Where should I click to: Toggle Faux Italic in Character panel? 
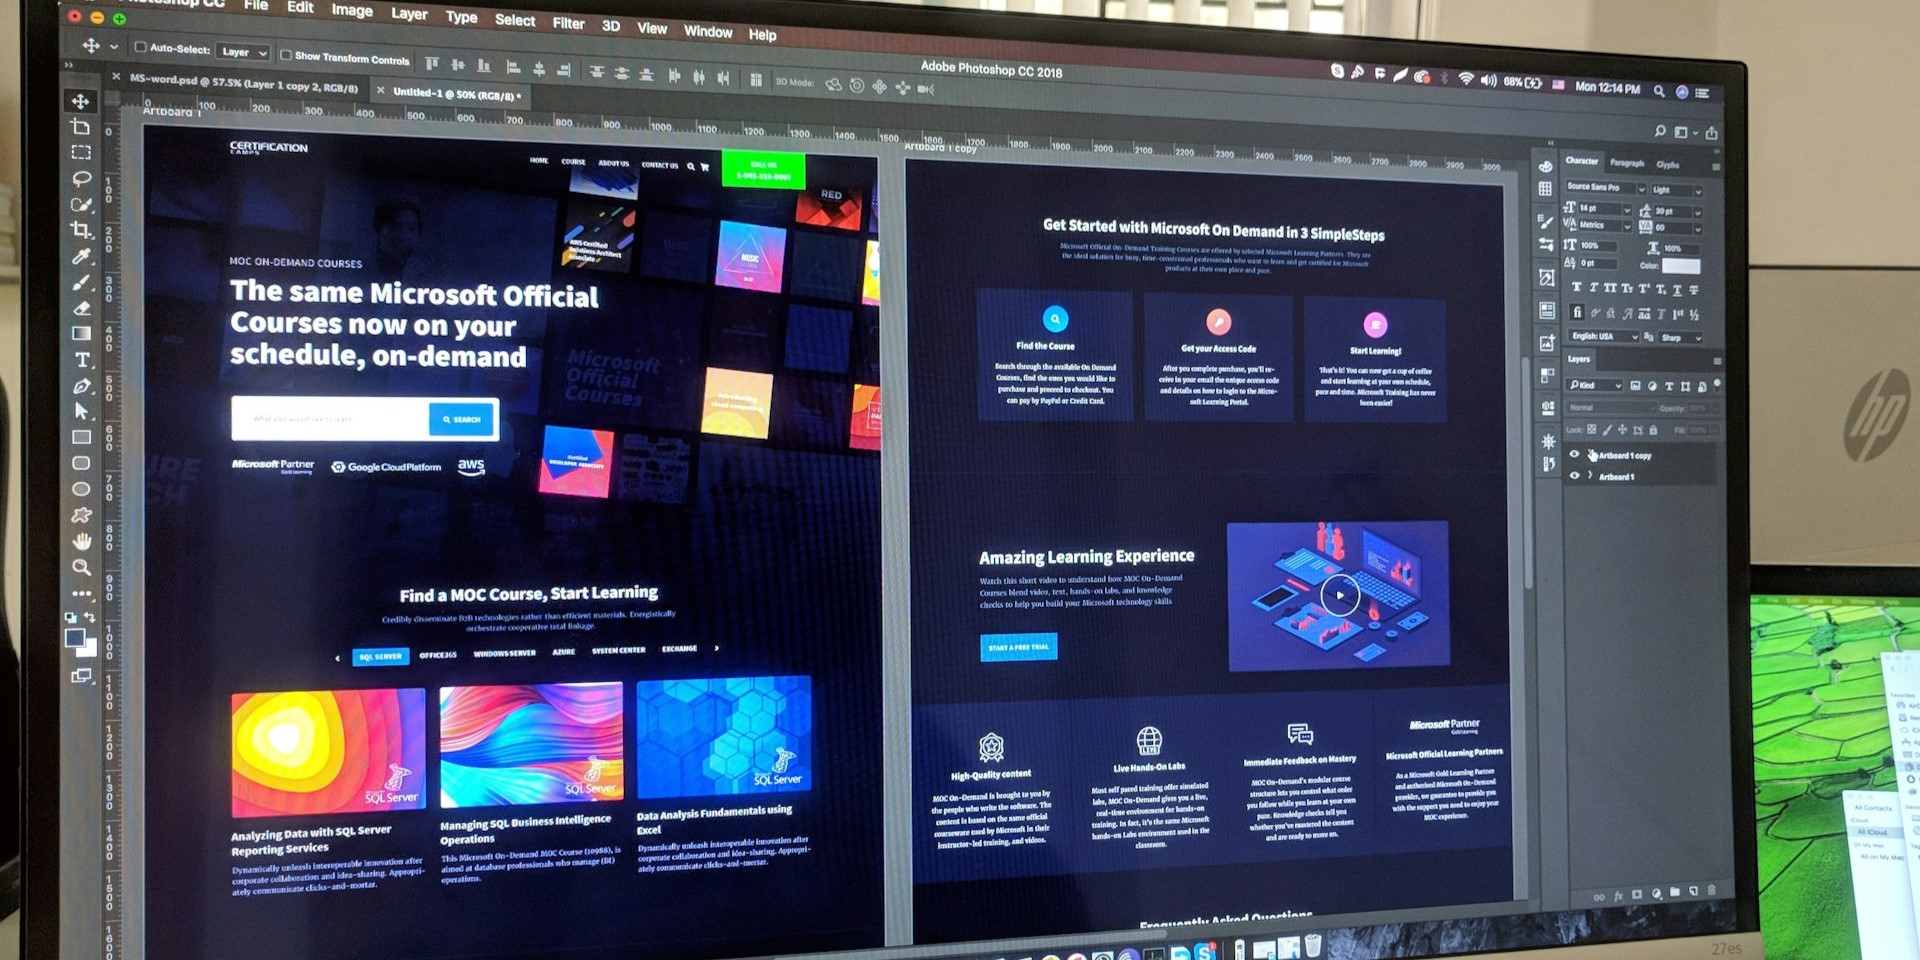click(x=1593, y=288)
